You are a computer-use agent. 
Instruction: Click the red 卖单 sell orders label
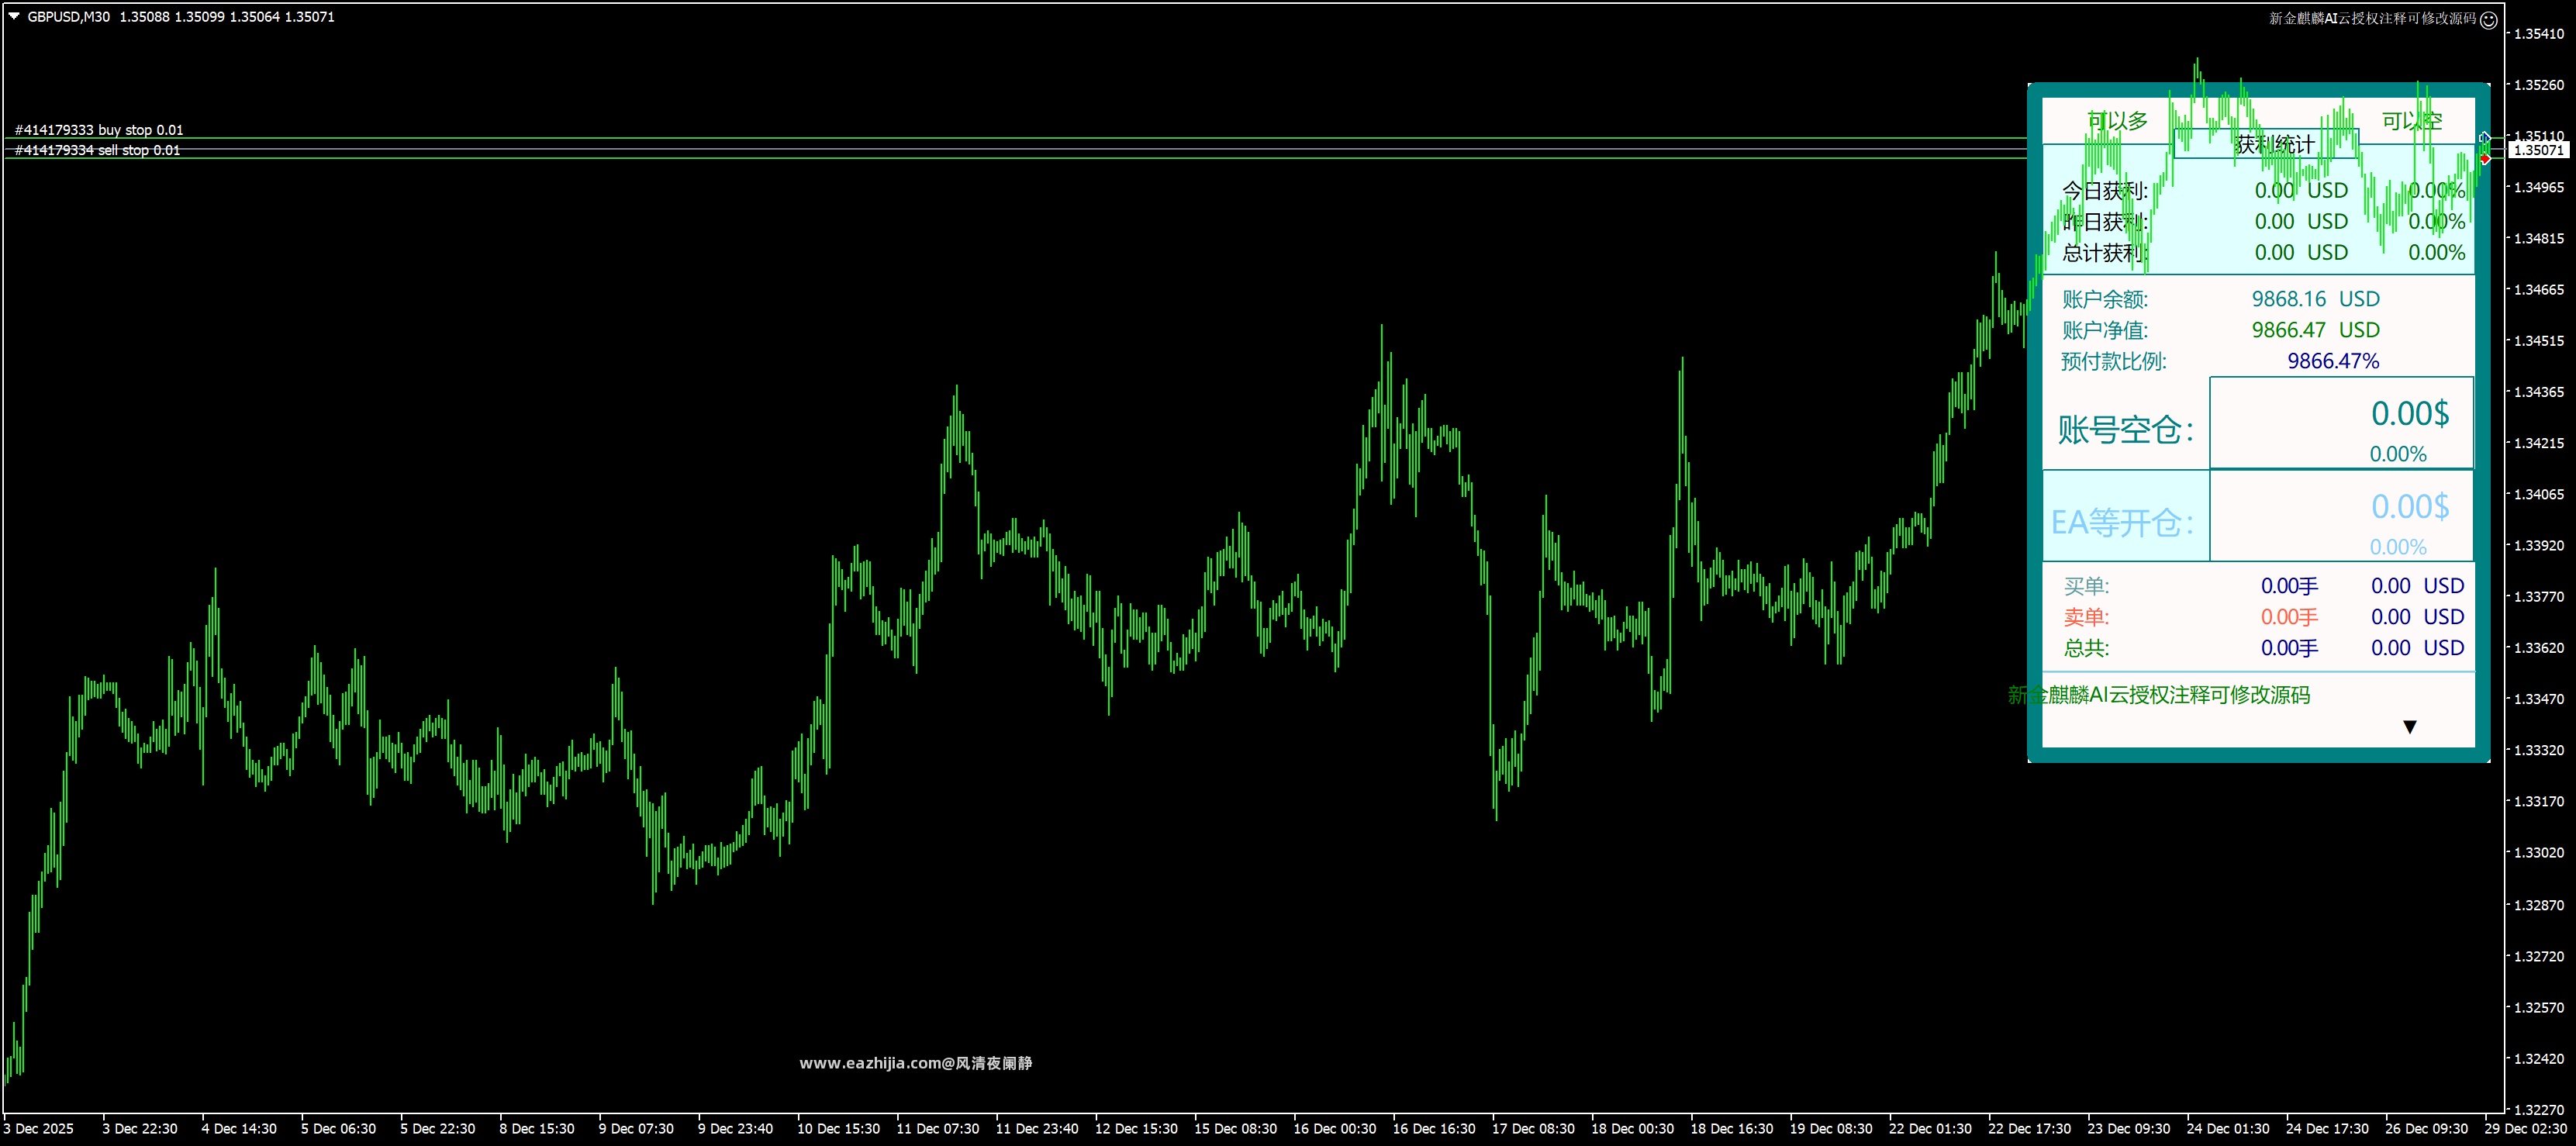2086,617
